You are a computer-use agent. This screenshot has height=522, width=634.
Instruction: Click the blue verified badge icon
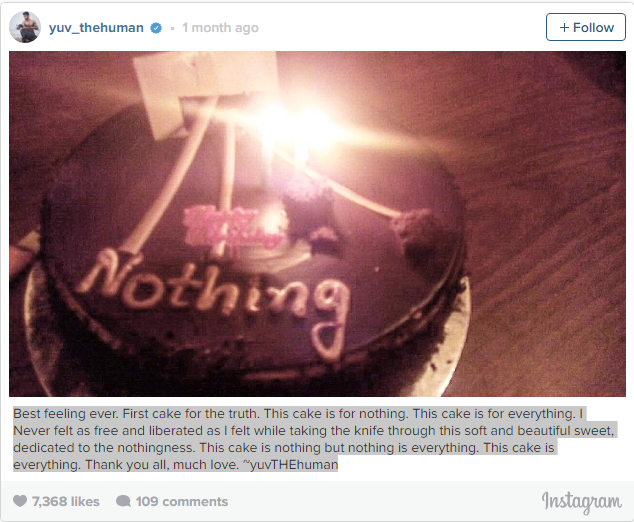(x=156, y=28)
